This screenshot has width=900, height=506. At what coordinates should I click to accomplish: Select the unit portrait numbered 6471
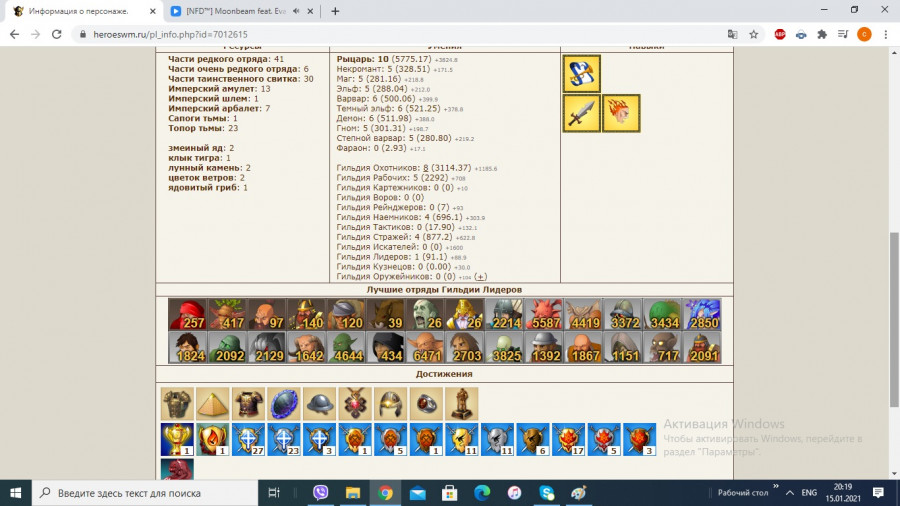(x=425, y=347)
